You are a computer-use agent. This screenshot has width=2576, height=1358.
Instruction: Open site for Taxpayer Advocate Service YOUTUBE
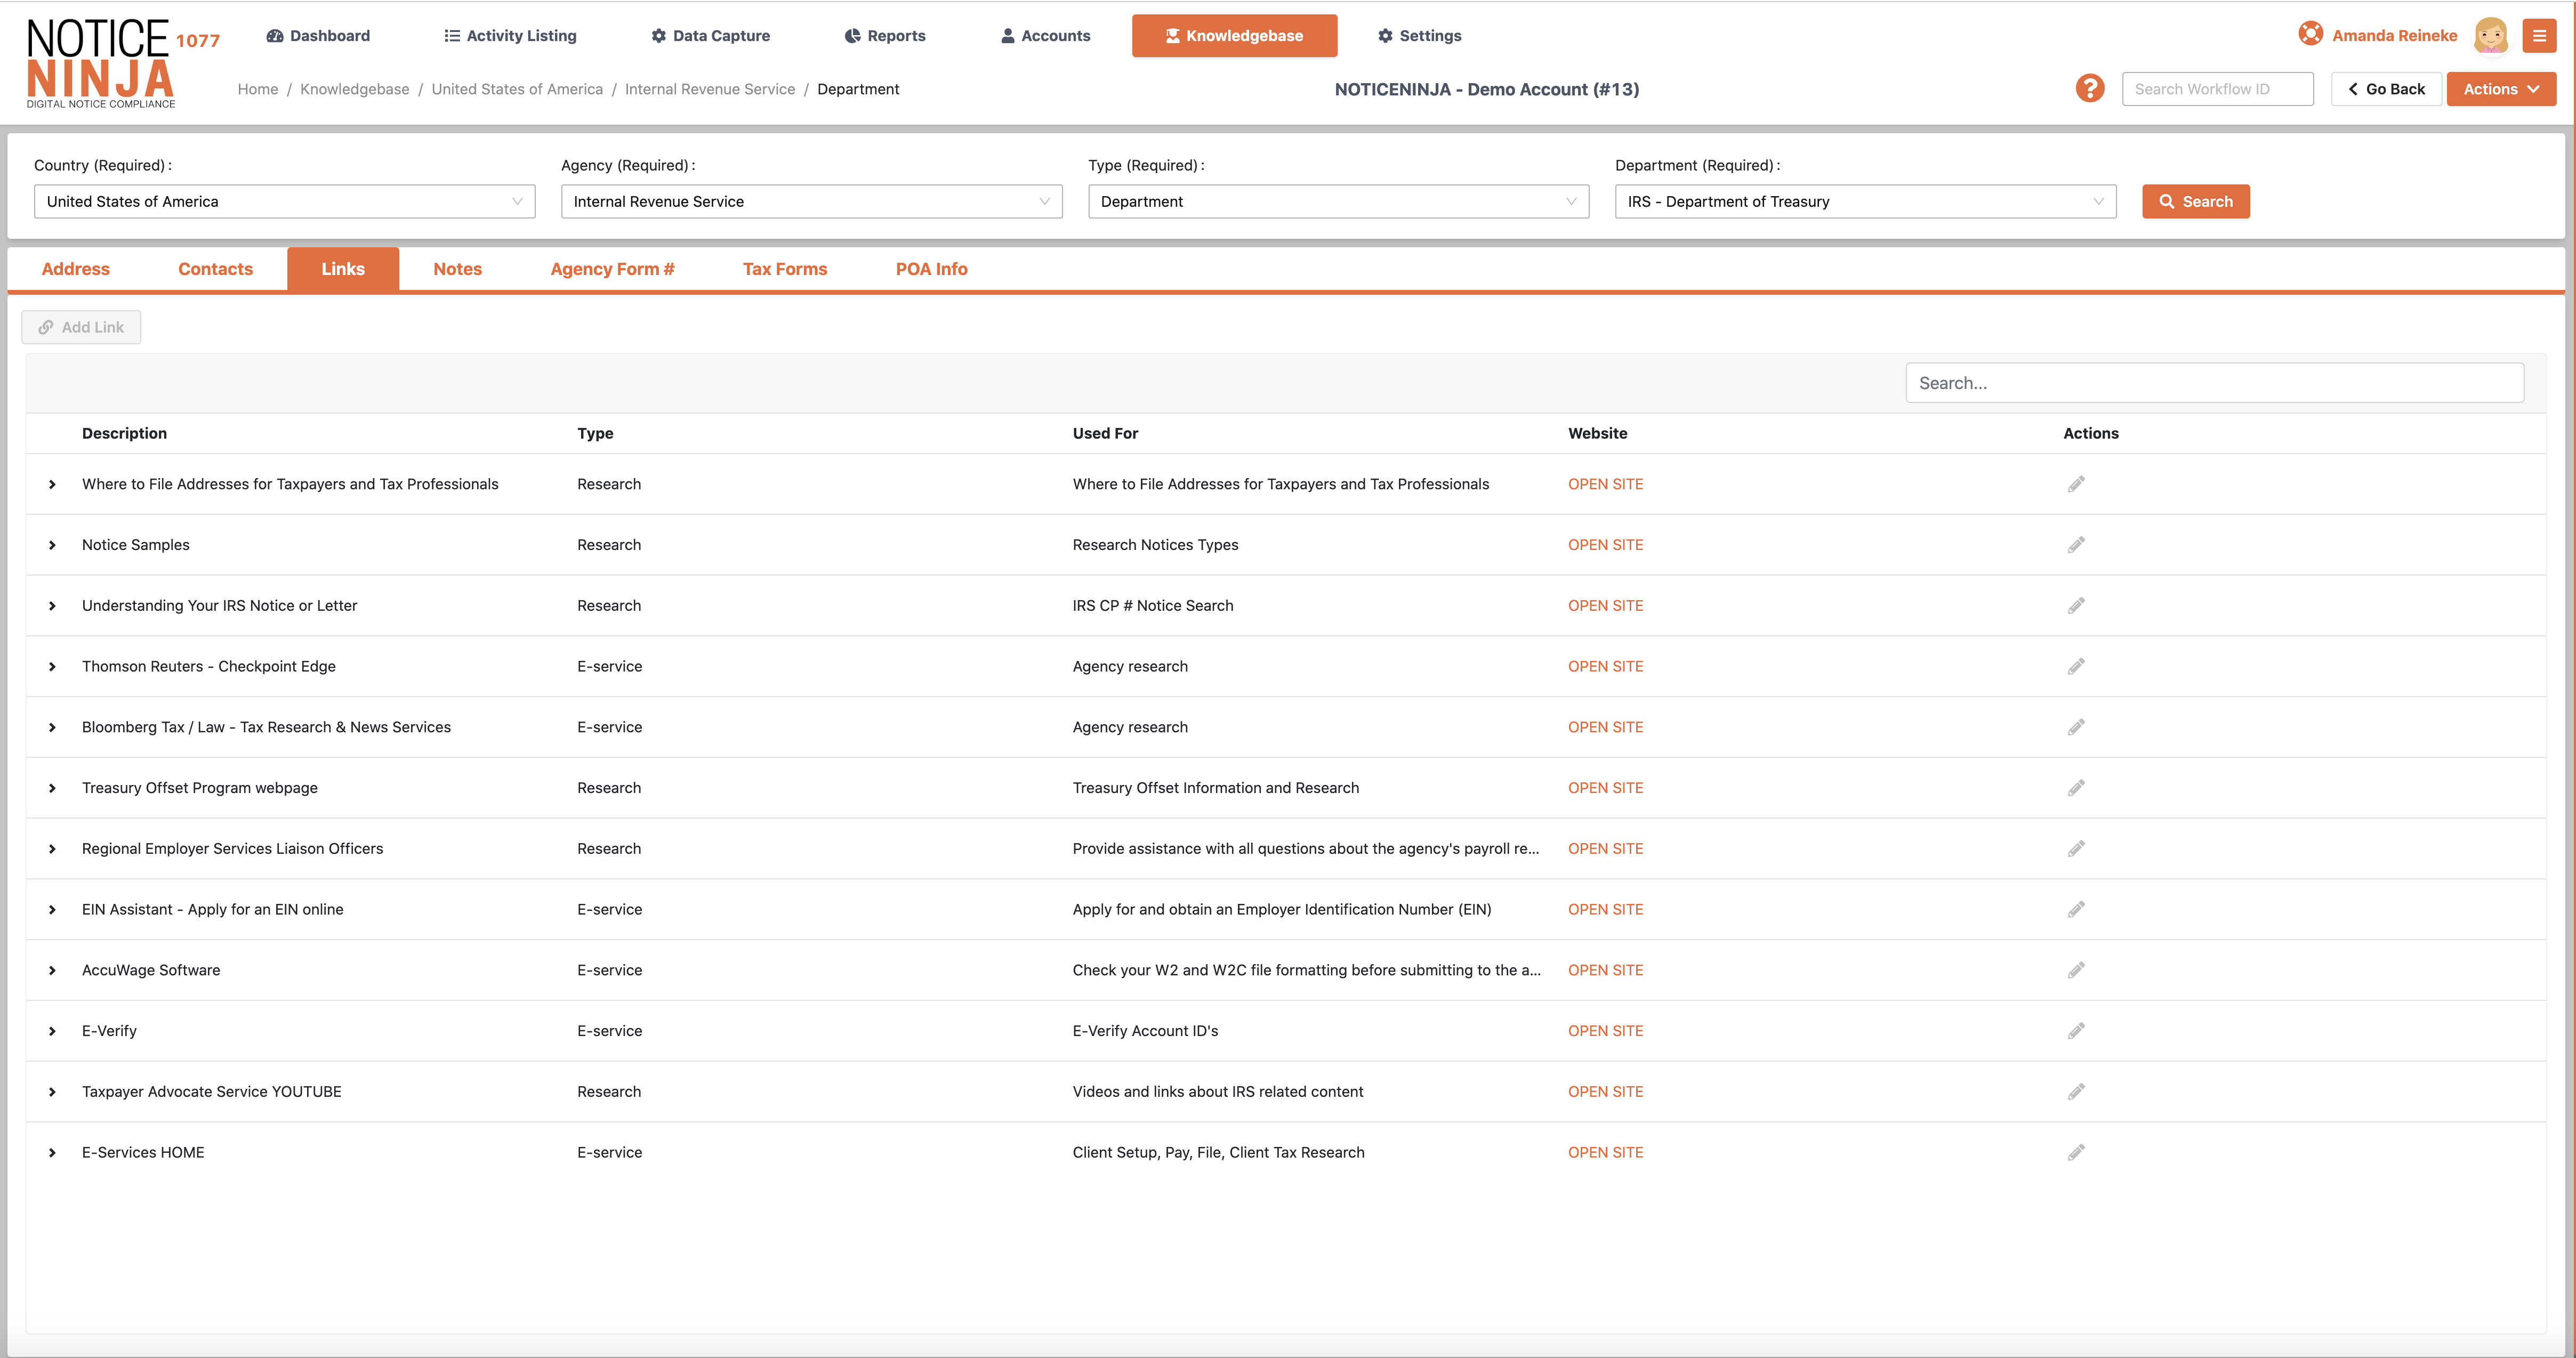[x=1605, y=1092]
